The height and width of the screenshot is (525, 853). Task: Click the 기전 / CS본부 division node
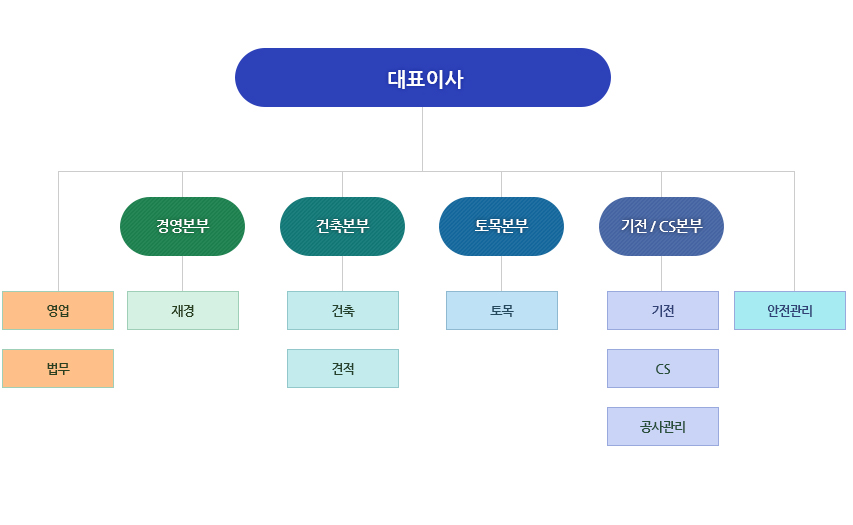[661, 226]
